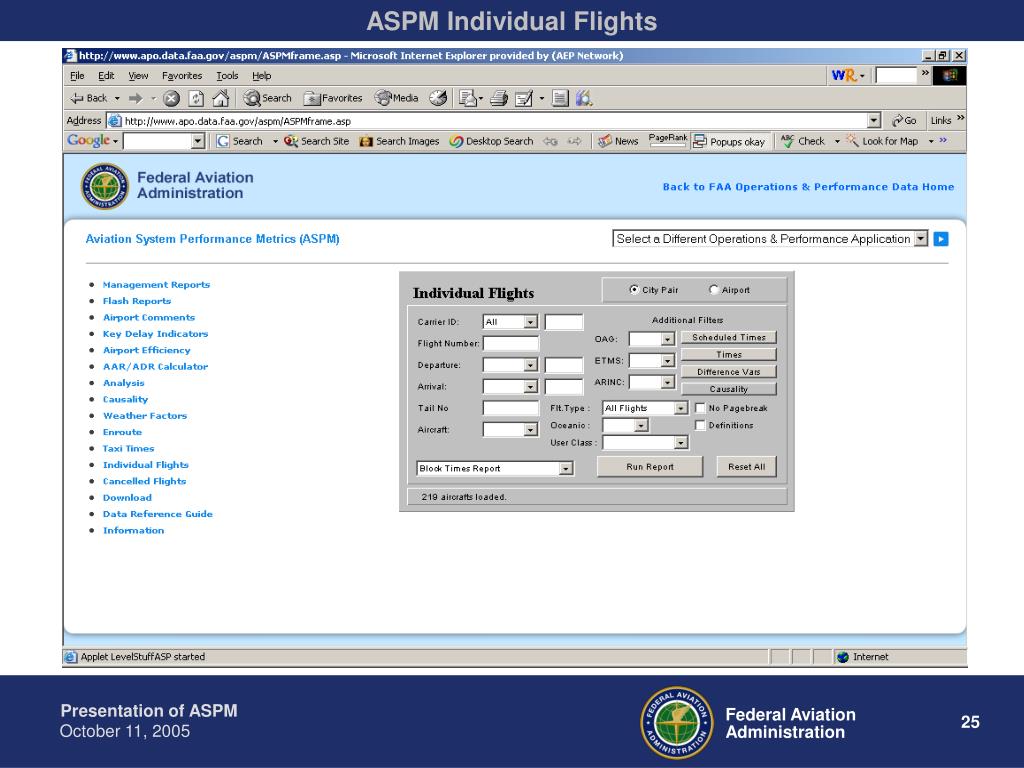Image resolution: width=1024 pixels, height=768 pixels.
Task: Click the Edit page icon
Action: click(524, 99)
